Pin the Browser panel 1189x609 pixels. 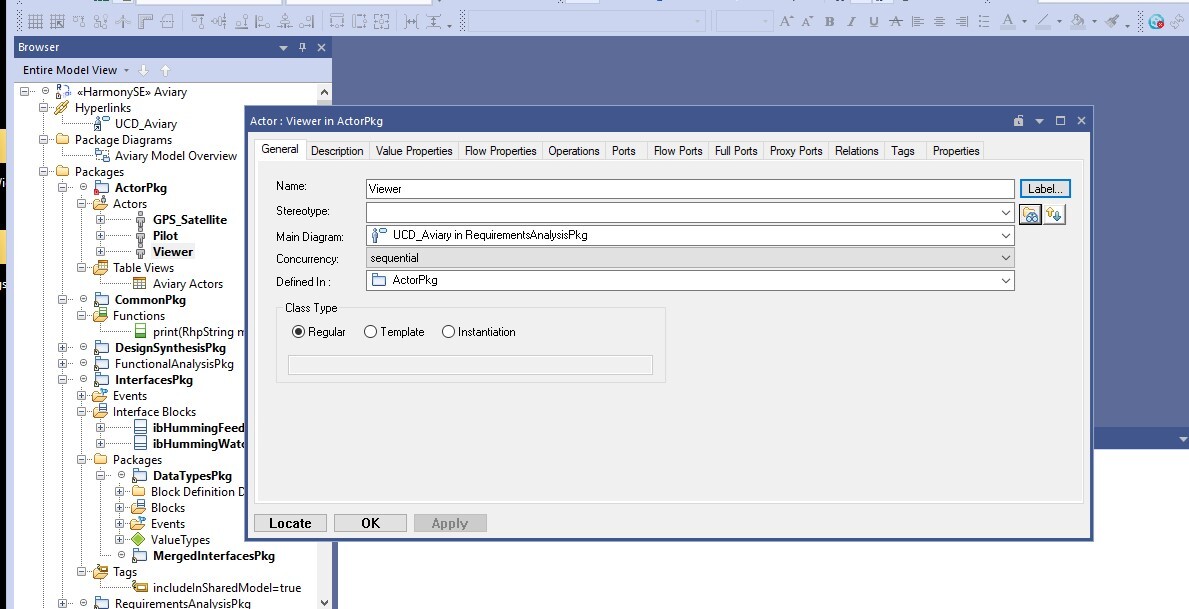pyautogui.click(x=303, y=47)
